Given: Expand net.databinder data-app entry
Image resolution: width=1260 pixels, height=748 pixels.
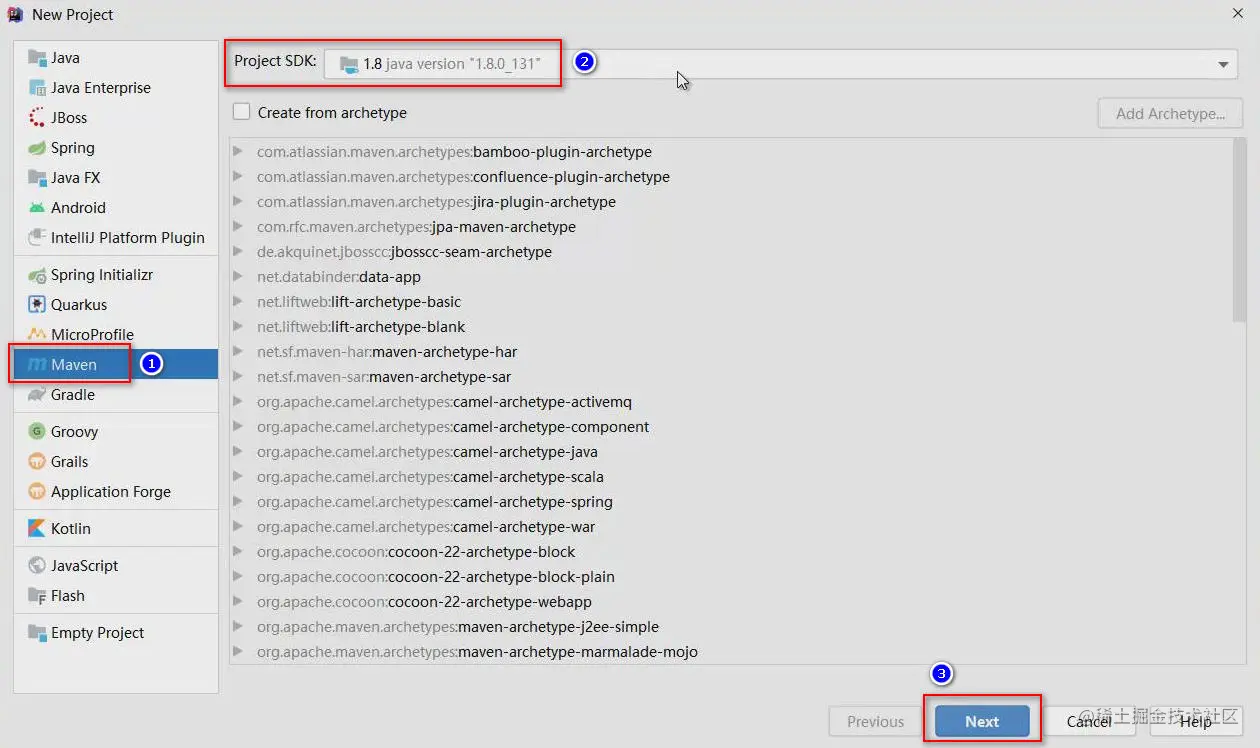Looking at the screenshot, I should (238, 277).
